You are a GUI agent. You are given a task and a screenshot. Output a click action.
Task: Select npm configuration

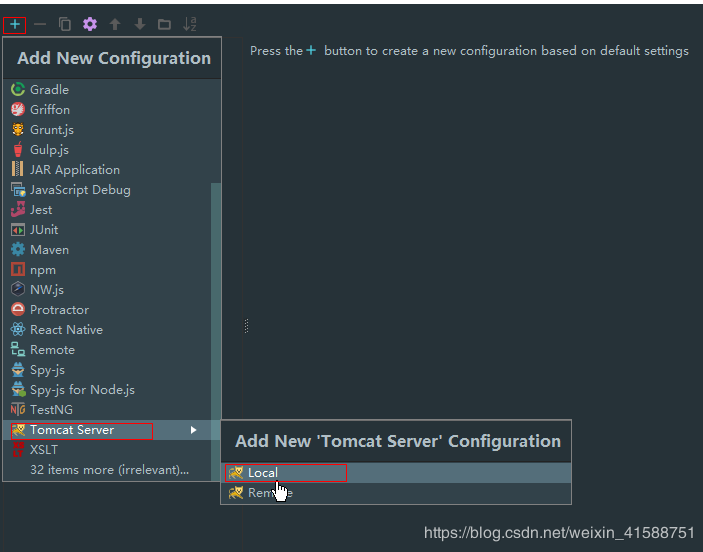click(111, 270)
